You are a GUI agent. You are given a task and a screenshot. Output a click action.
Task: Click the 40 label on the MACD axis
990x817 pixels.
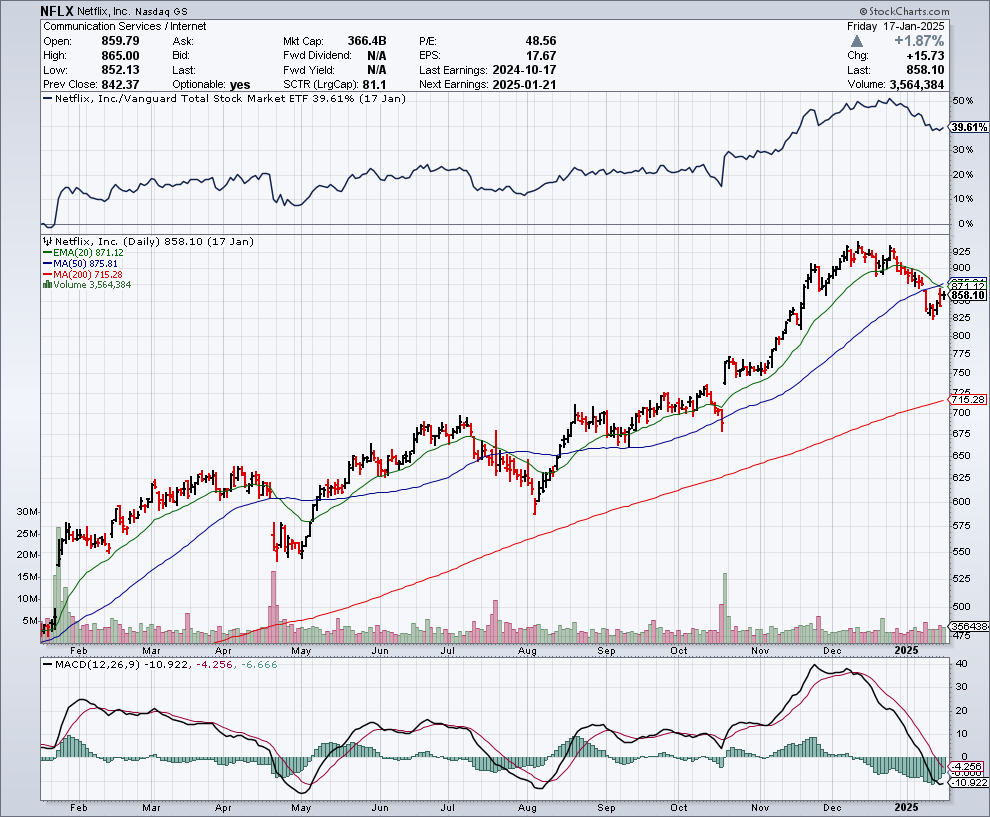click(x=962, y=664)
